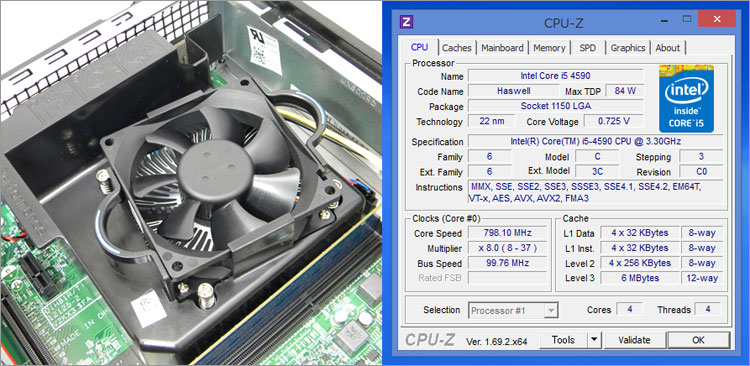The height and width of the screenshot is (366, 750).
Task: Open the Mainboard tab
Action: click(x=502, y=48)
